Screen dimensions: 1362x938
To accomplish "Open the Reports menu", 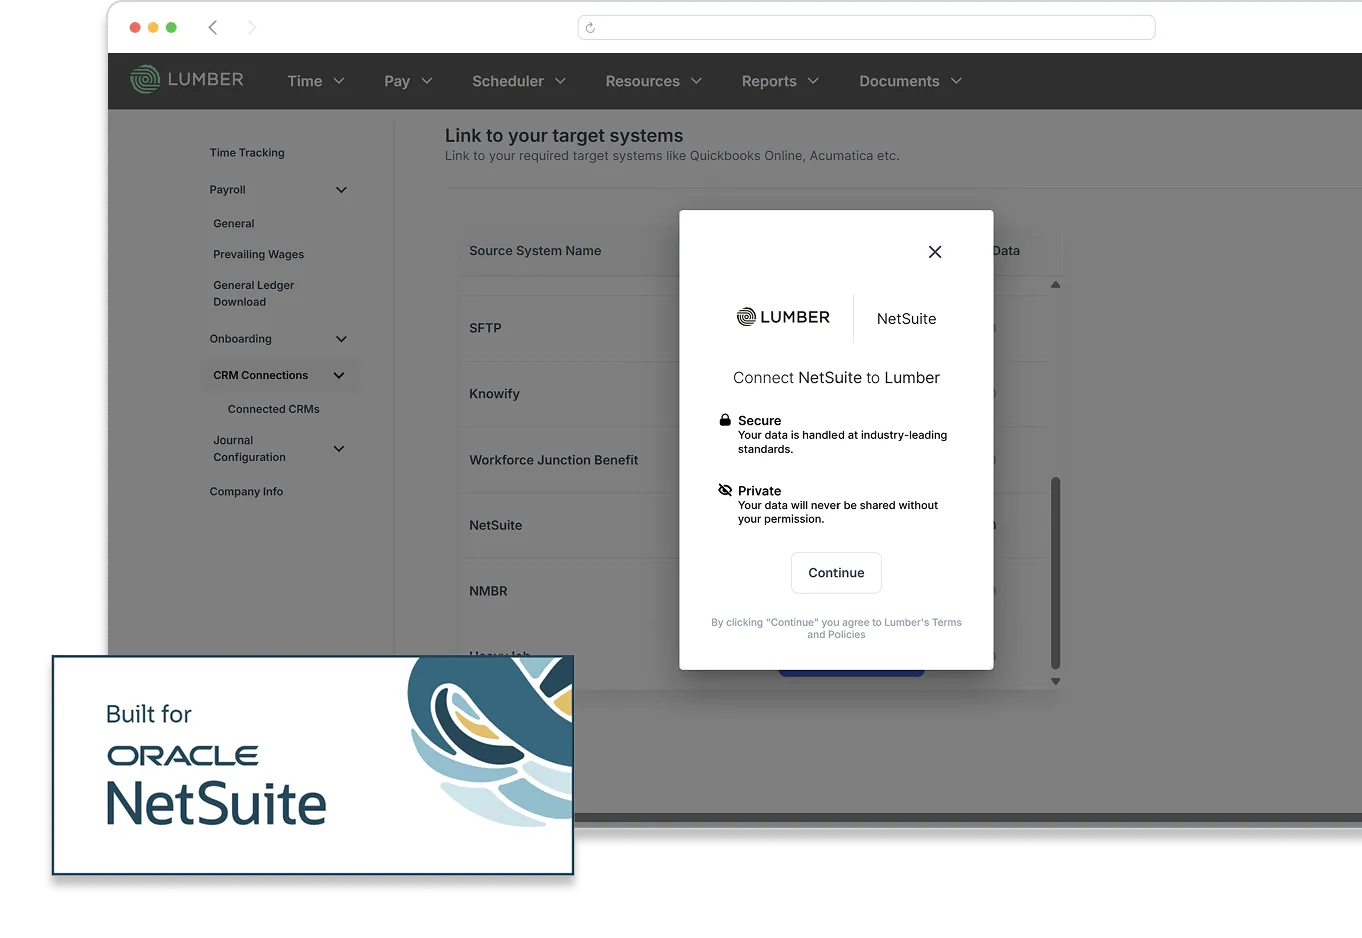I will 779,81.
